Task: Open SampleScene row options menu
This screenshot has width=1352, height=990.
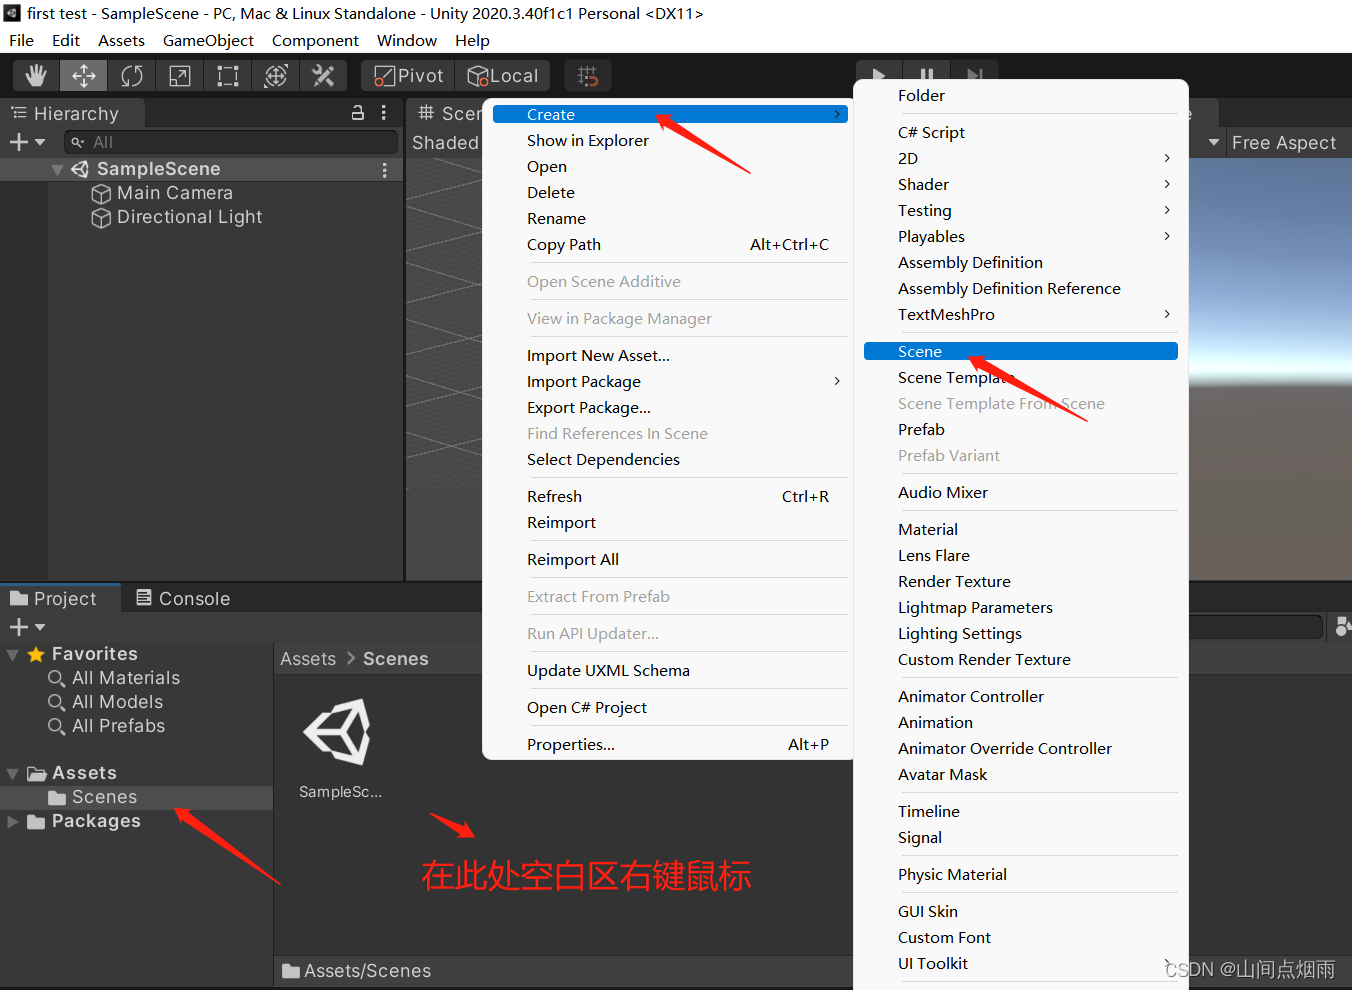Action: [385, 170]
